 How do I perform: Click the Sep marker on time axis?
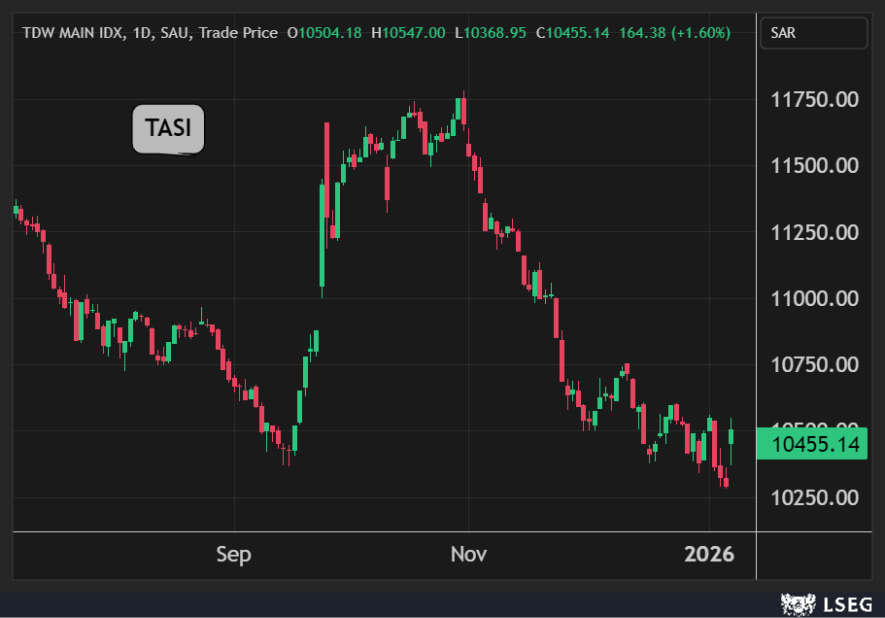(234, 554)
